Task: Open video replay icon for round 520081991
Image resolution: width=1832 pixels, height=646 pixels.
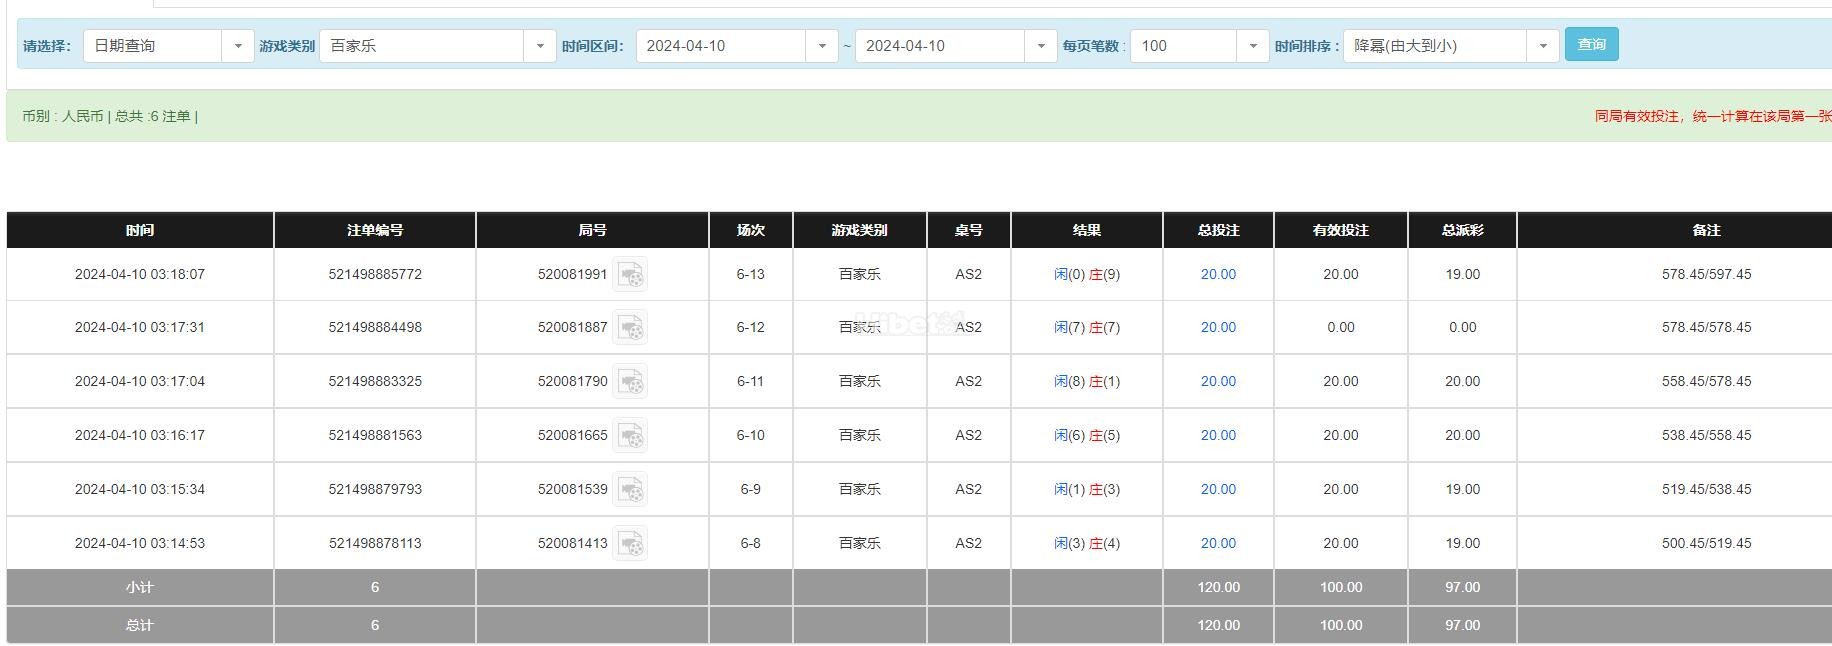Action: (x=630, y=274)
